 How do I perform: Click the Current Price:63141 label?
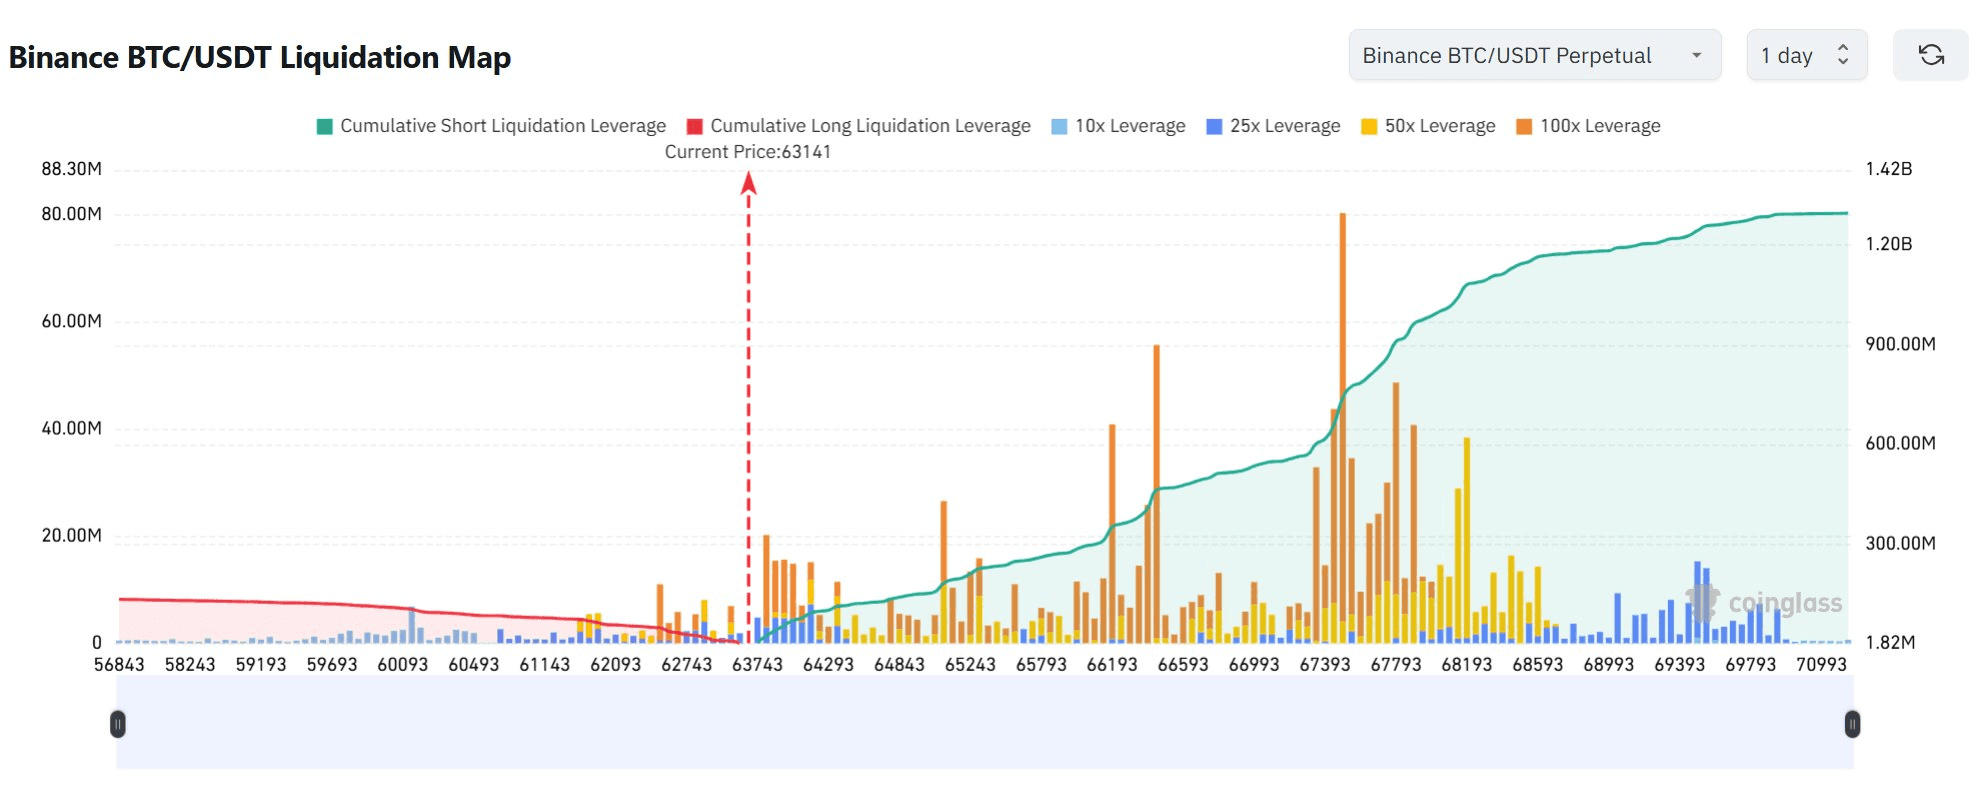(748, 152)
